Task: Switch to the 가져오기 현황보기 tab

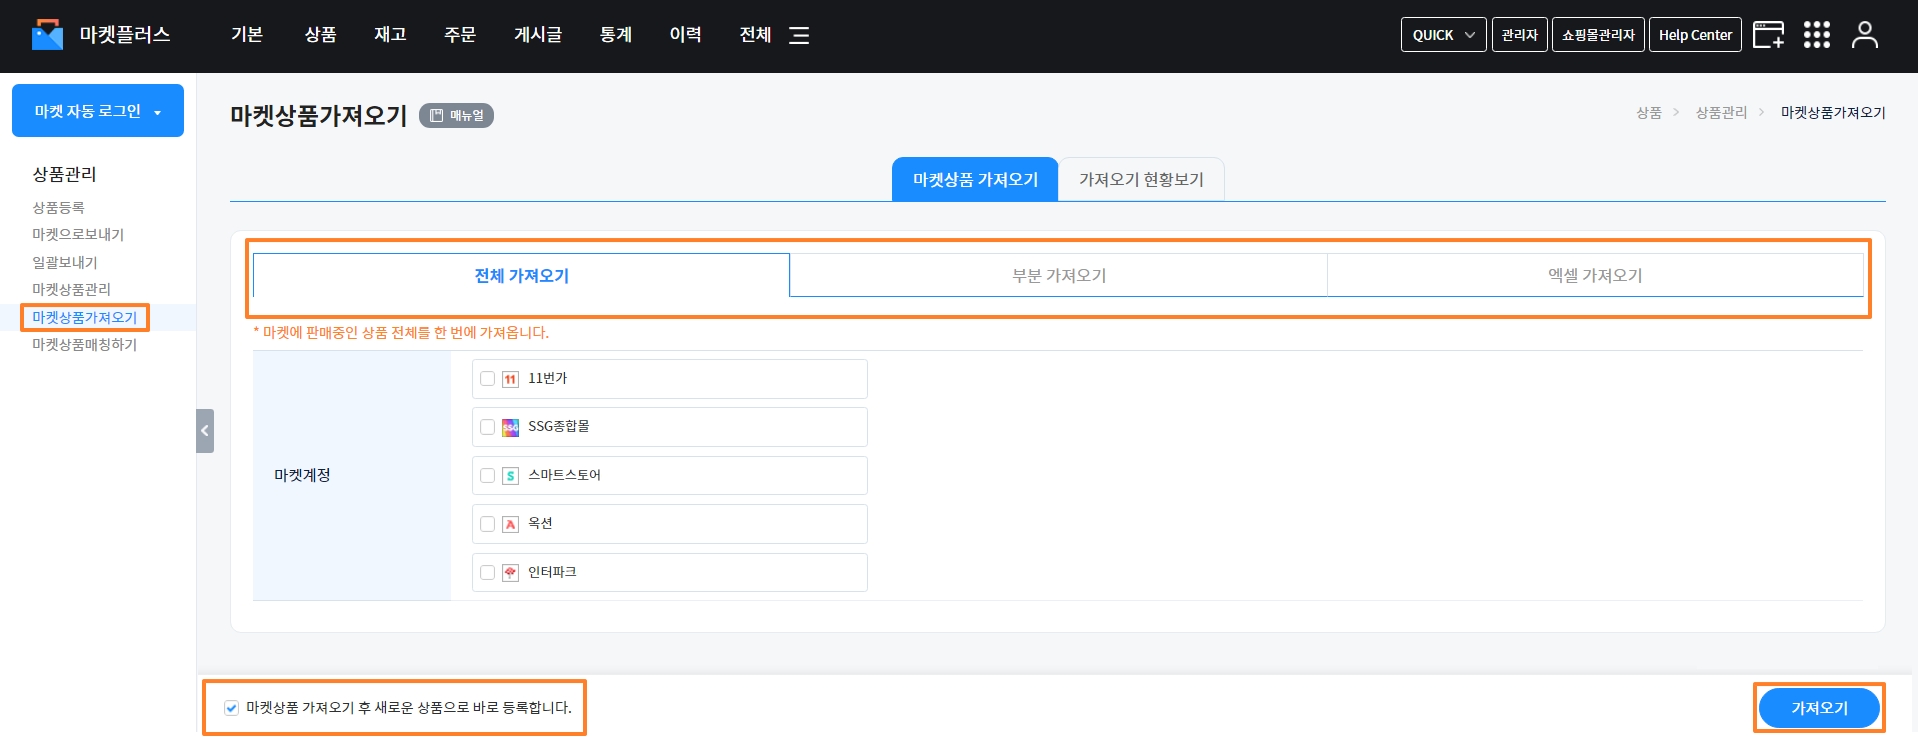Action: click(1141, 180)
